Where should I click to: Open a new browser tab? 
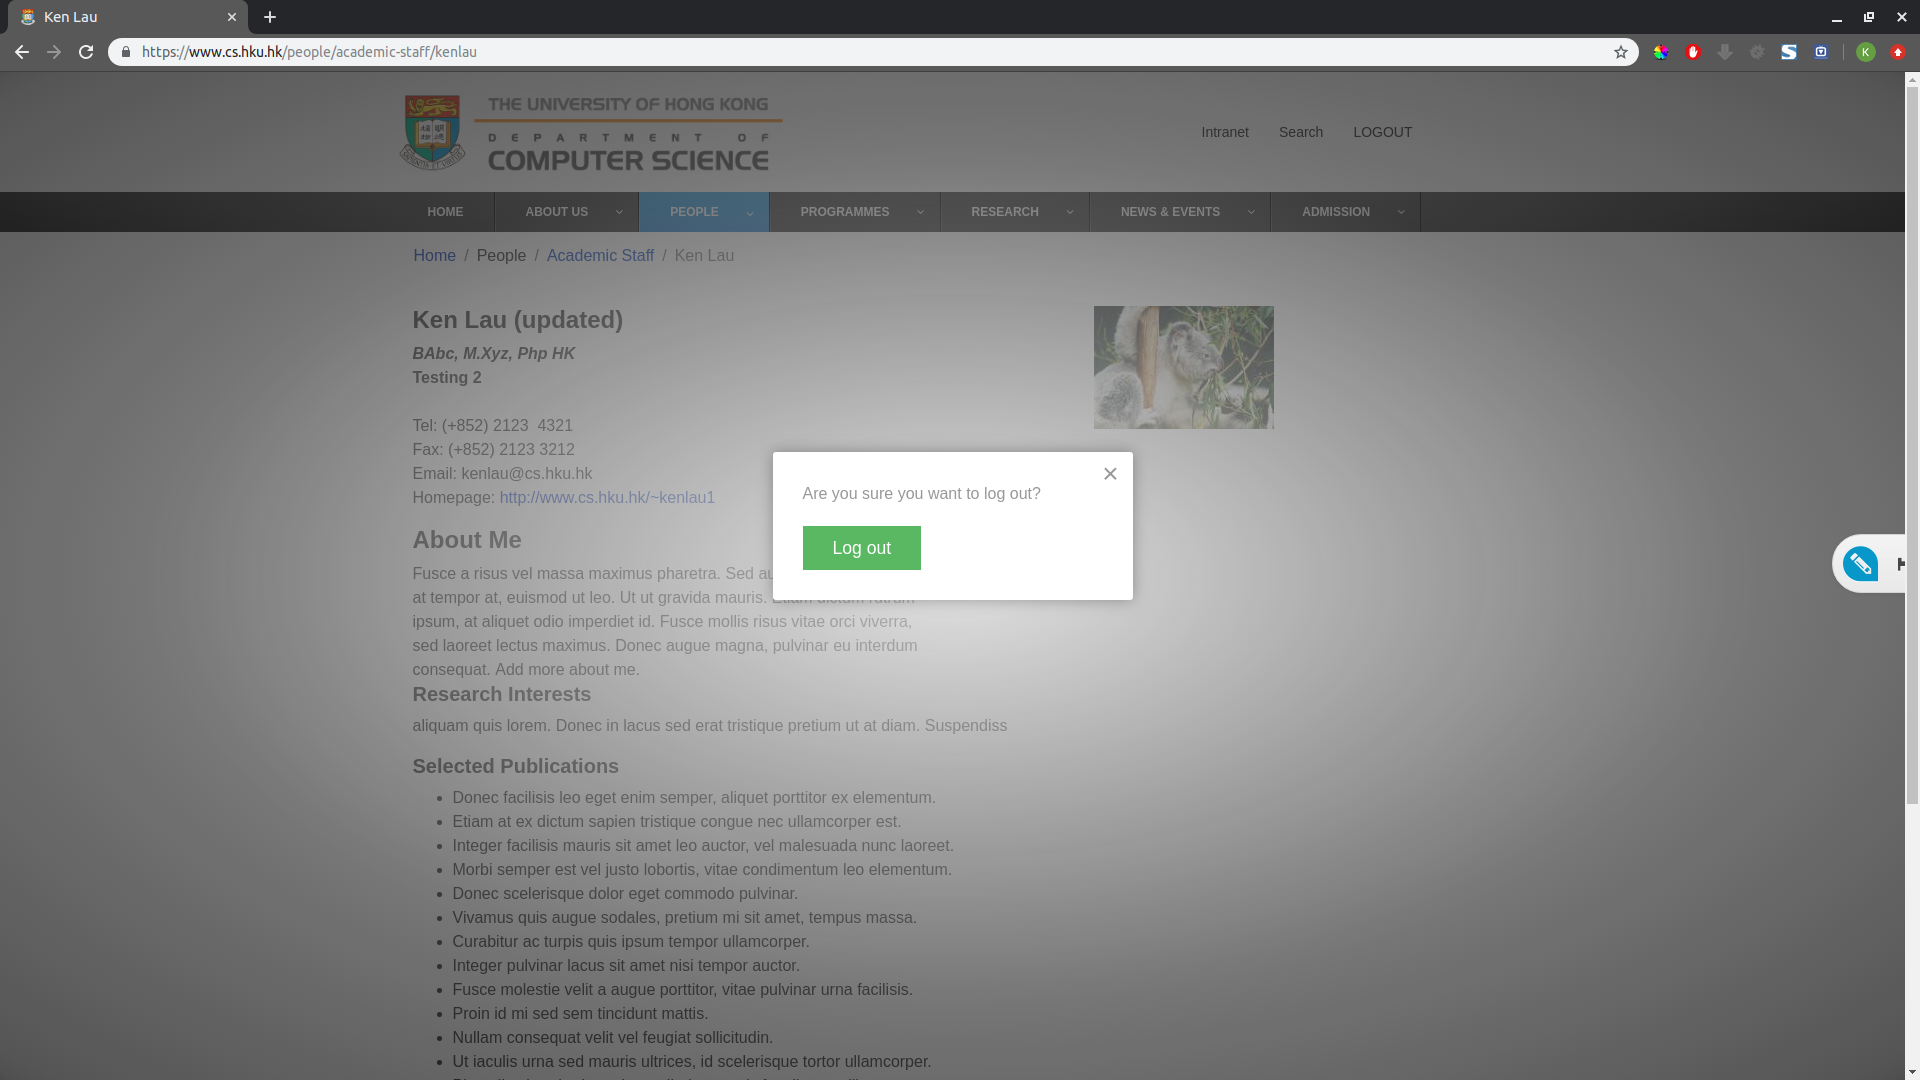[270, 17]
